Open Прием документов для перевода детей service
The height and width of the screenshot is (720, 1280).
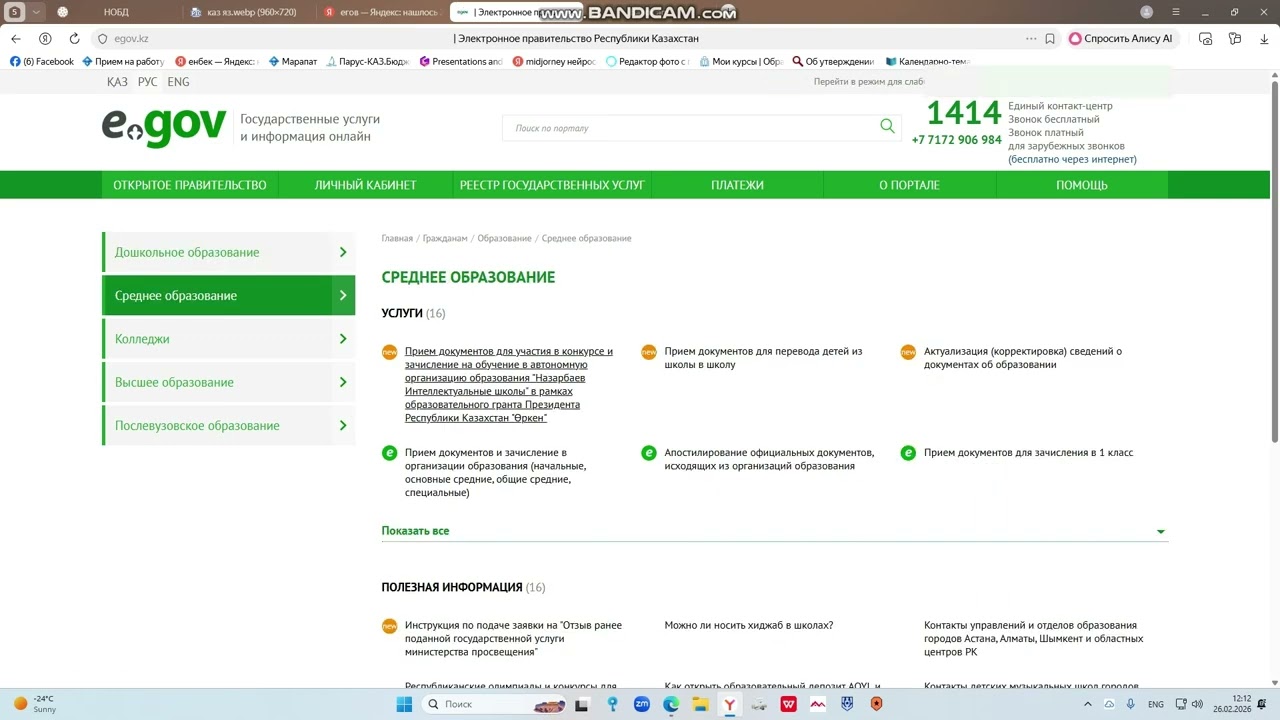point(763,358)
